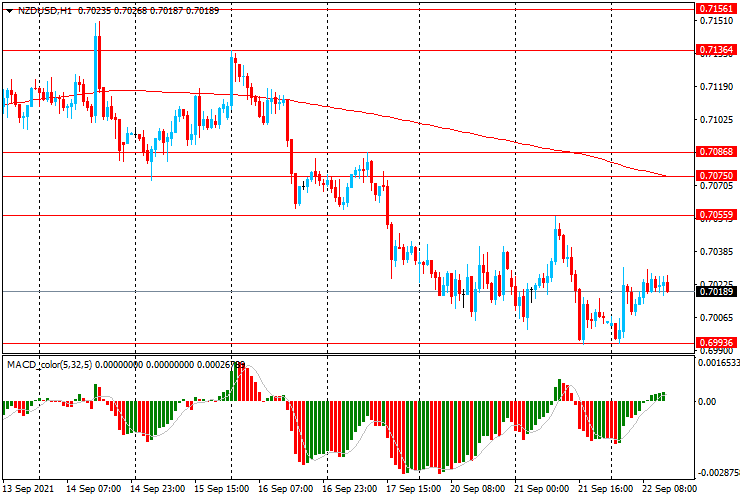Click the 13 Sep 2021 date label
The height and width of the screenshot is (500, 740).
coord(27,490)
